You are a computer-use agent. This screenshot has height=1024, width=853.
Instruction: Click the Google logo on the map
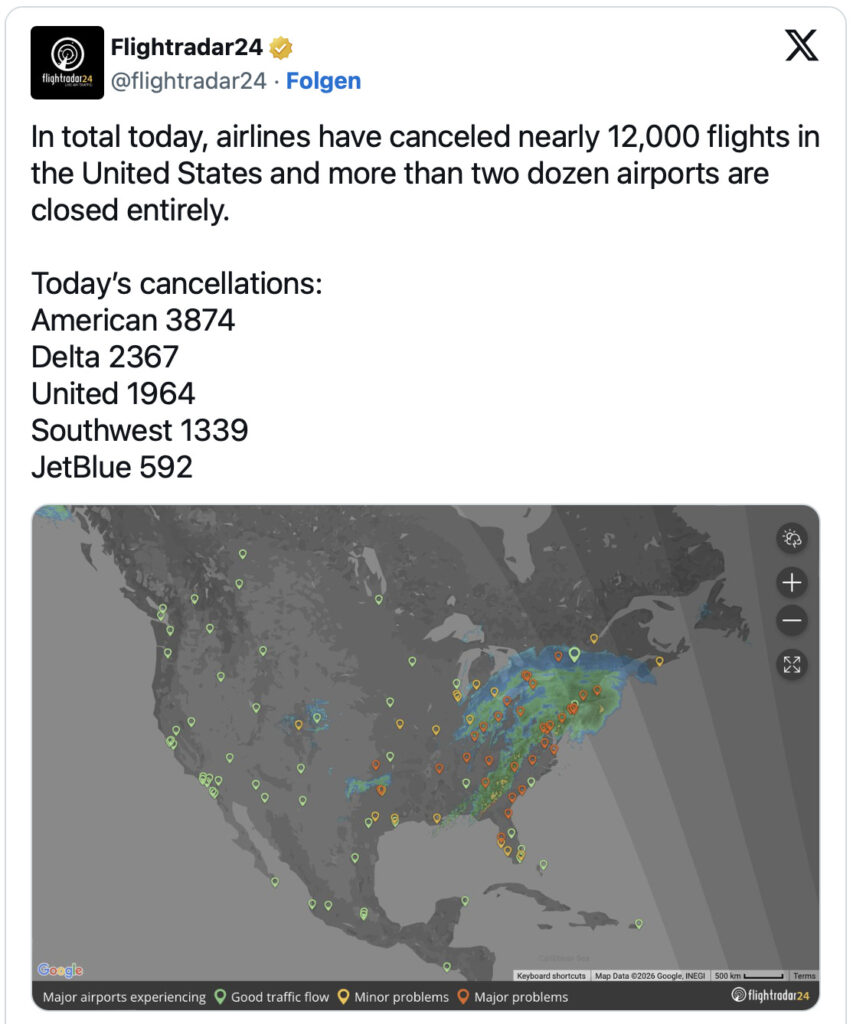[58, 968]
